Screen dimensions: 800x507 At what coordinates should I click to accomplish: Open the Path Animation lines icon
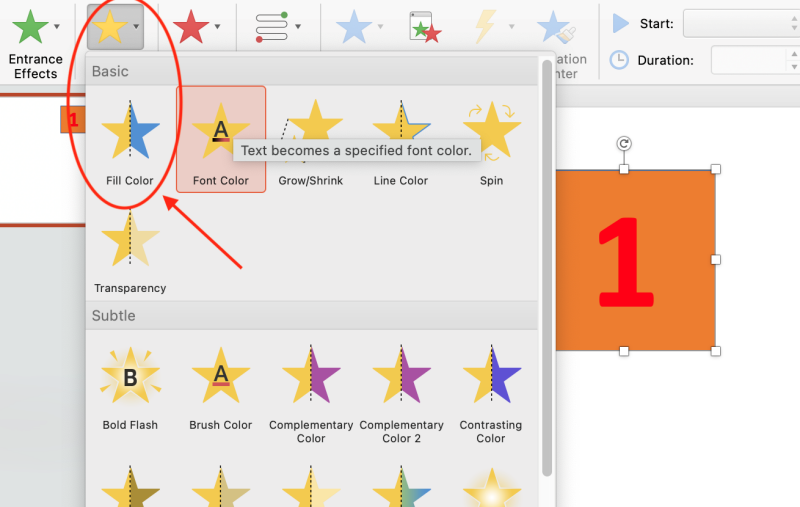[x=271, y=27]
